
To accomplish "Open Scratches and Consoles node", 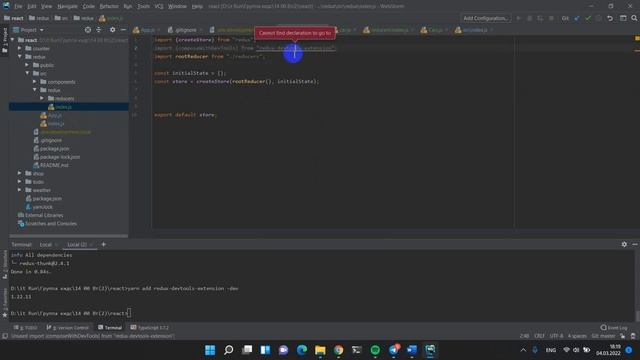I will (x=47, y=224).
